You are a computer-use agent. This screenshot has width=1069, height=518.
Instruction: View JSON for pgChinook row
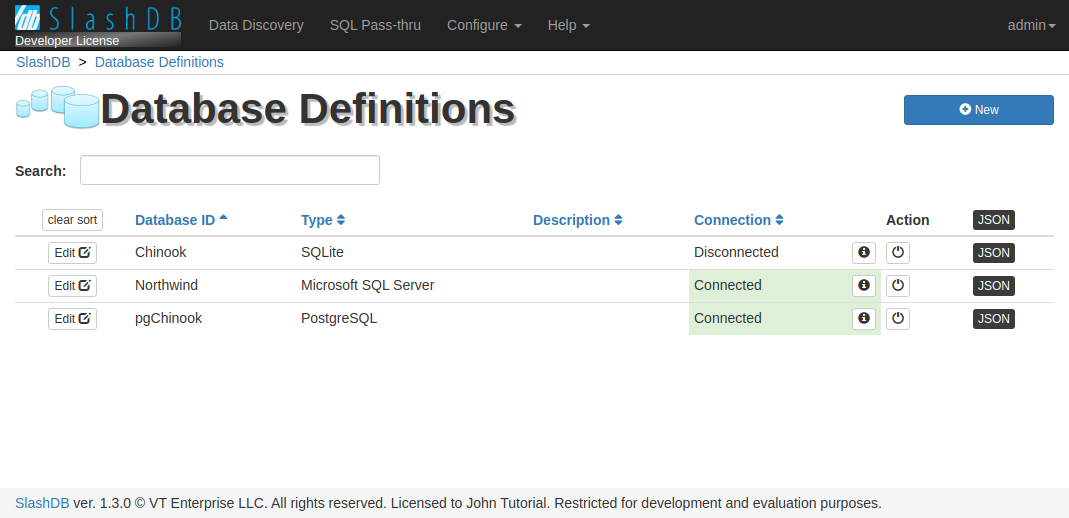[994, 318]
